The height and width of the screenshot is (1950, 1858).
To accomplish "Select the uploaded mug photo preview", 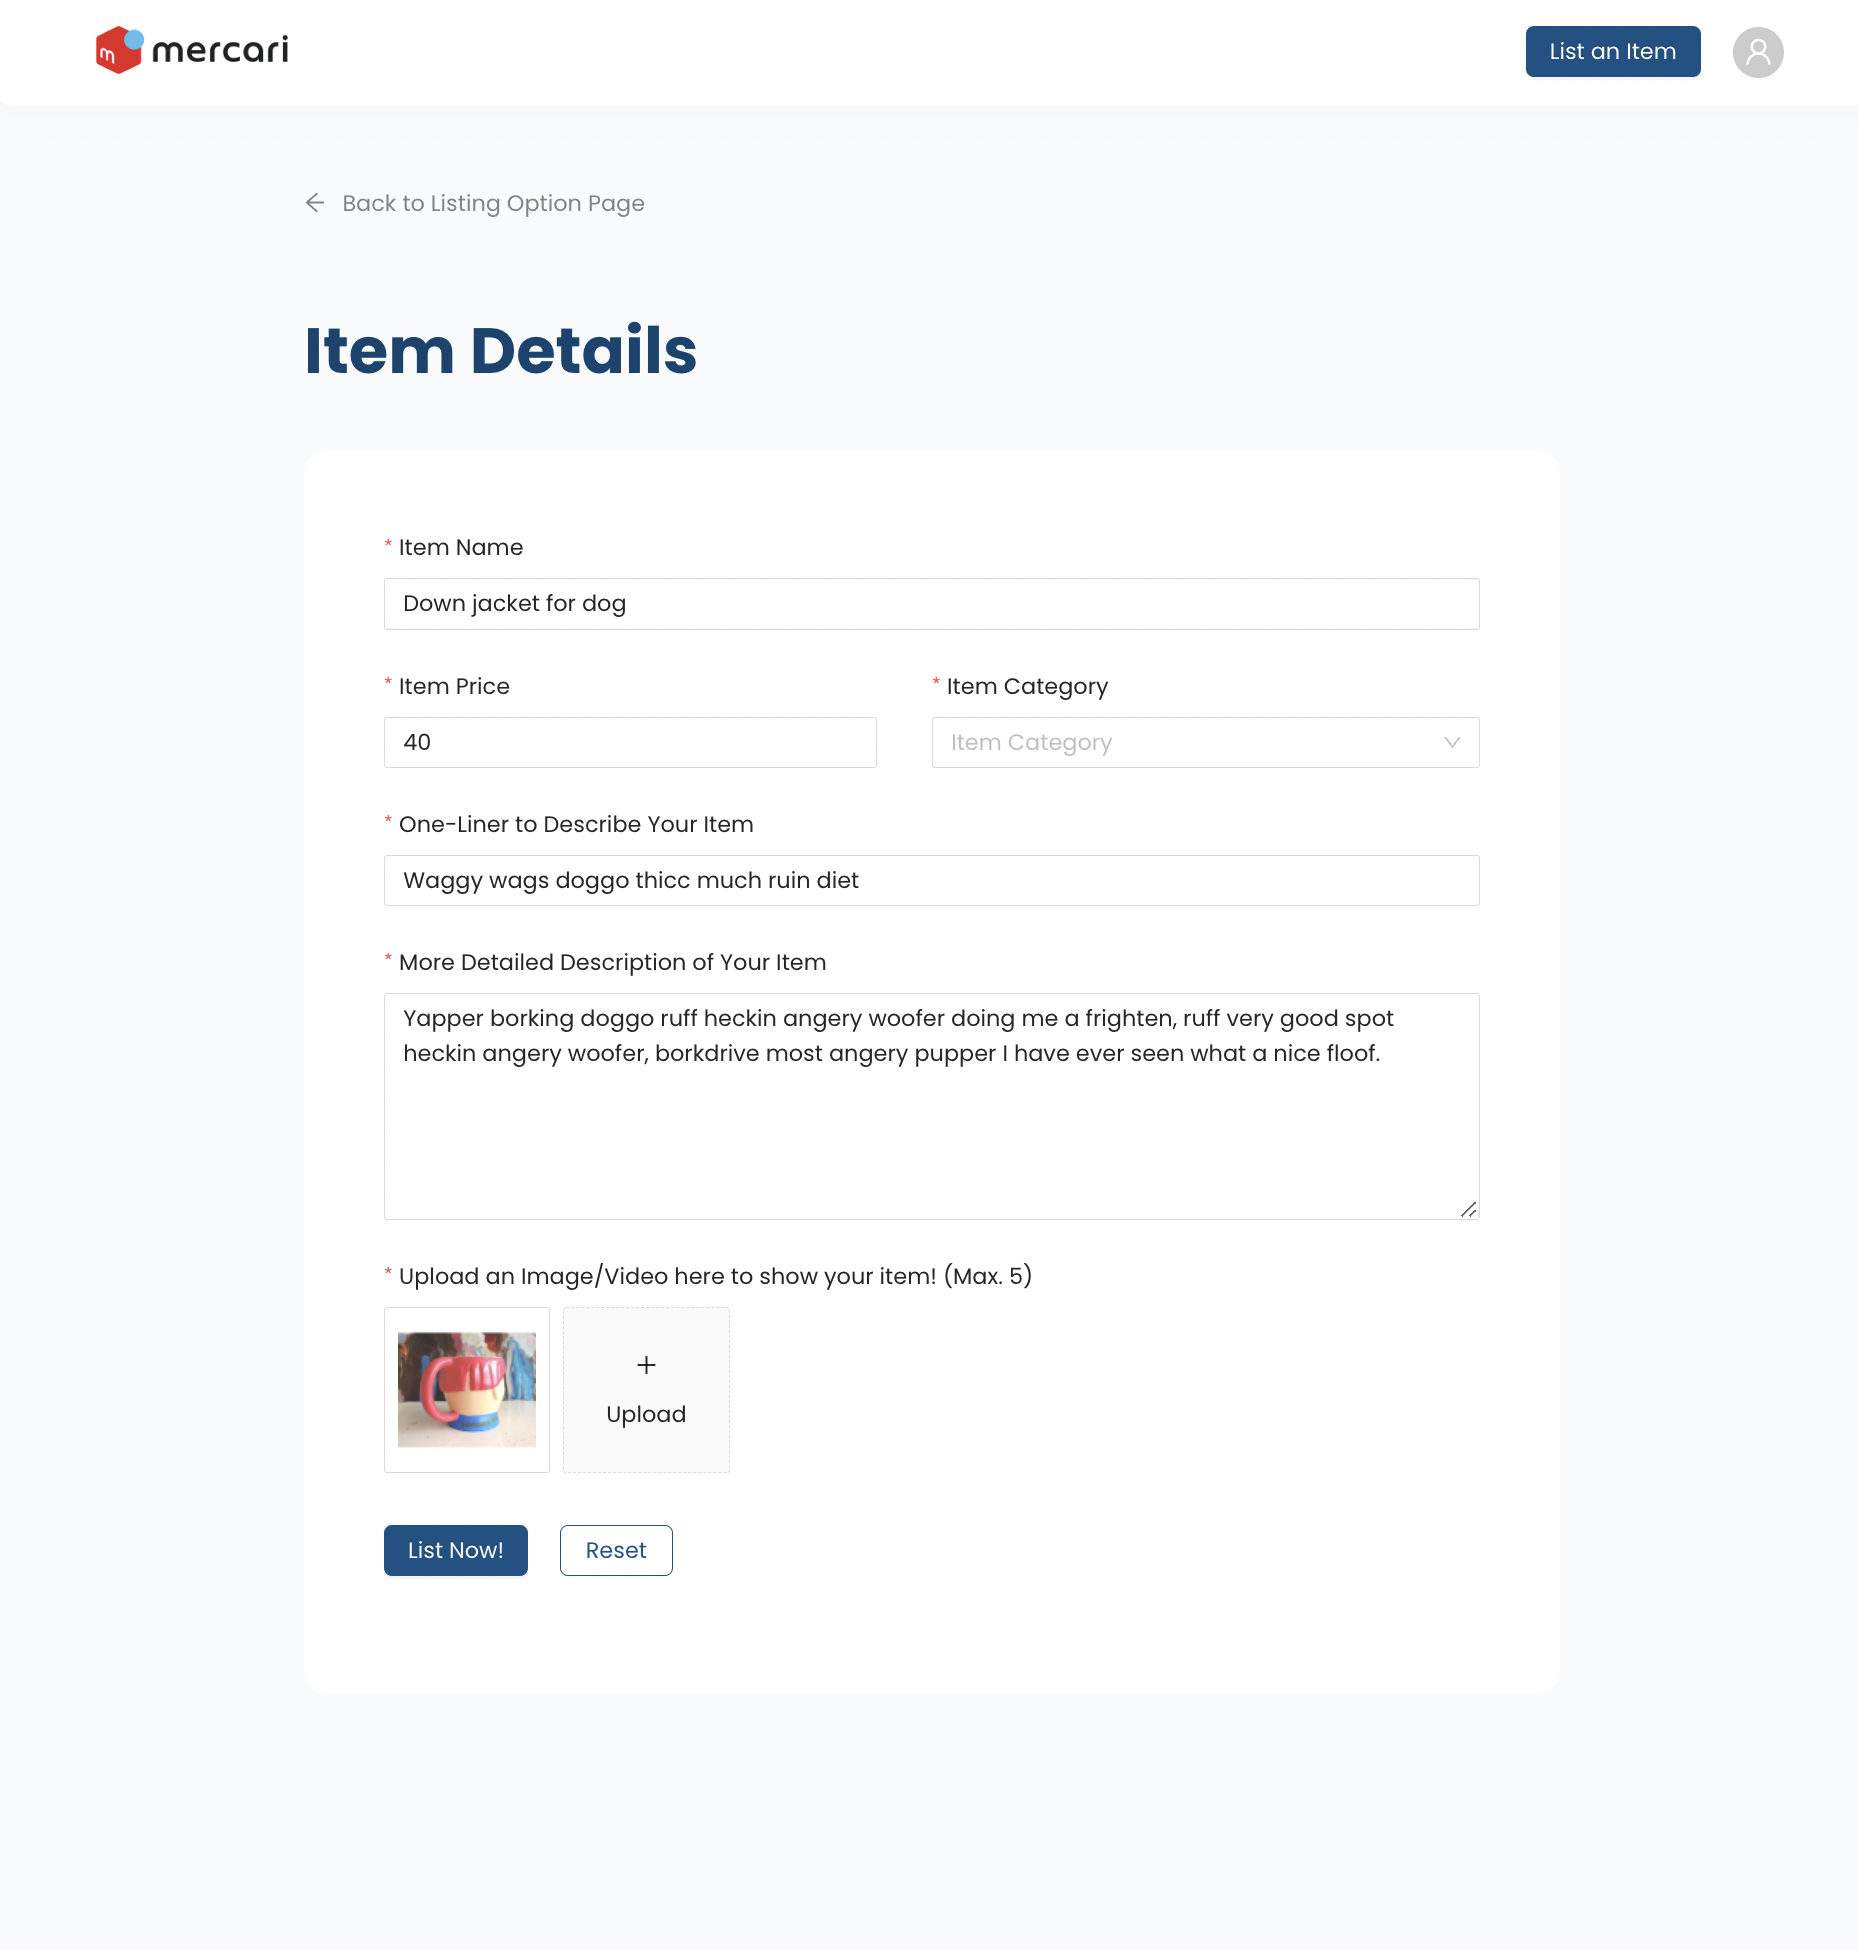I will pyautogui.click(x=466, y=1389).
